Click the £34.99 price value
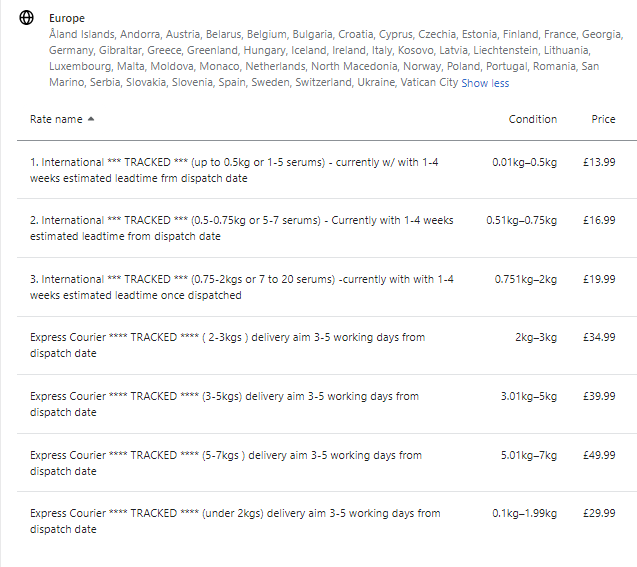The image size is (637, 567). pyautogui.click(x=599, y=338)
